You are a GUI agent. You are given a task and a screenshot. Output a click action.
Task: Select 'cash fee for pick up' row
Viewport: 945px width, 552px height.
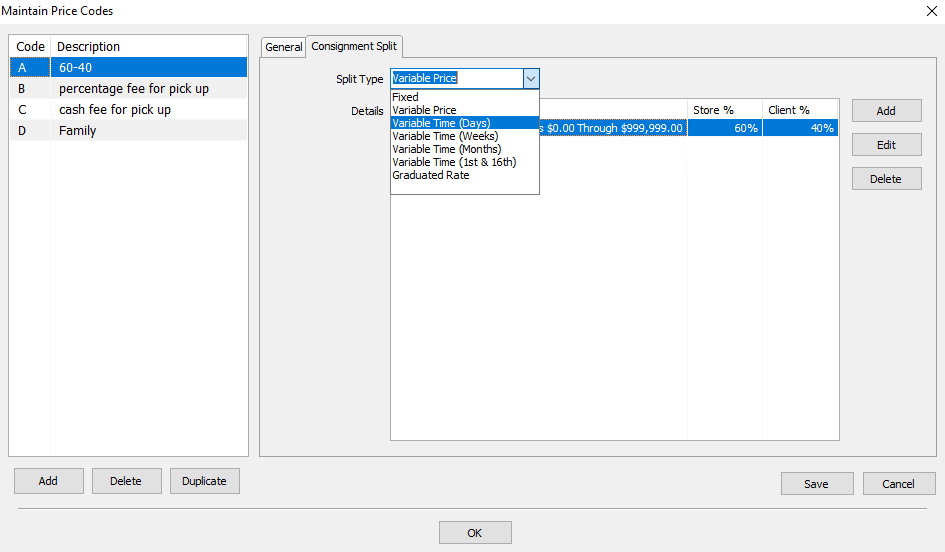tap(128, 110)
